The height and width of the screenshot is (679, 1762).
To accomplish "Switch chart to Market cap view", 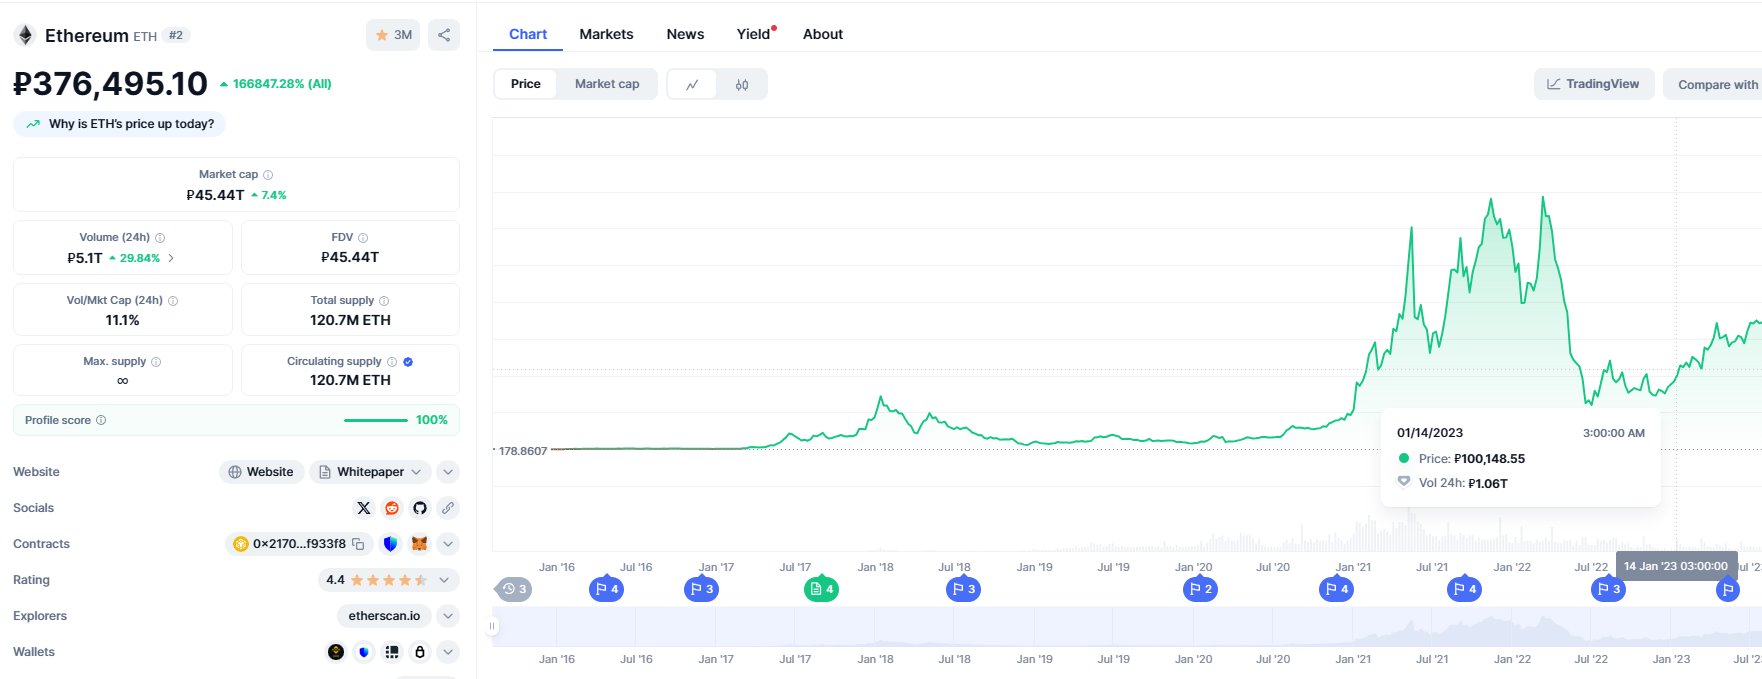I will 607,84.
